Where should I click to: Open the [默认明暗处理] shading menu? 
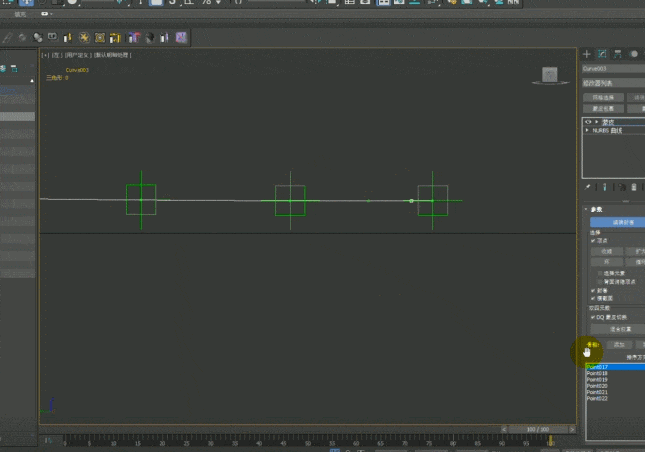point(112,55)
